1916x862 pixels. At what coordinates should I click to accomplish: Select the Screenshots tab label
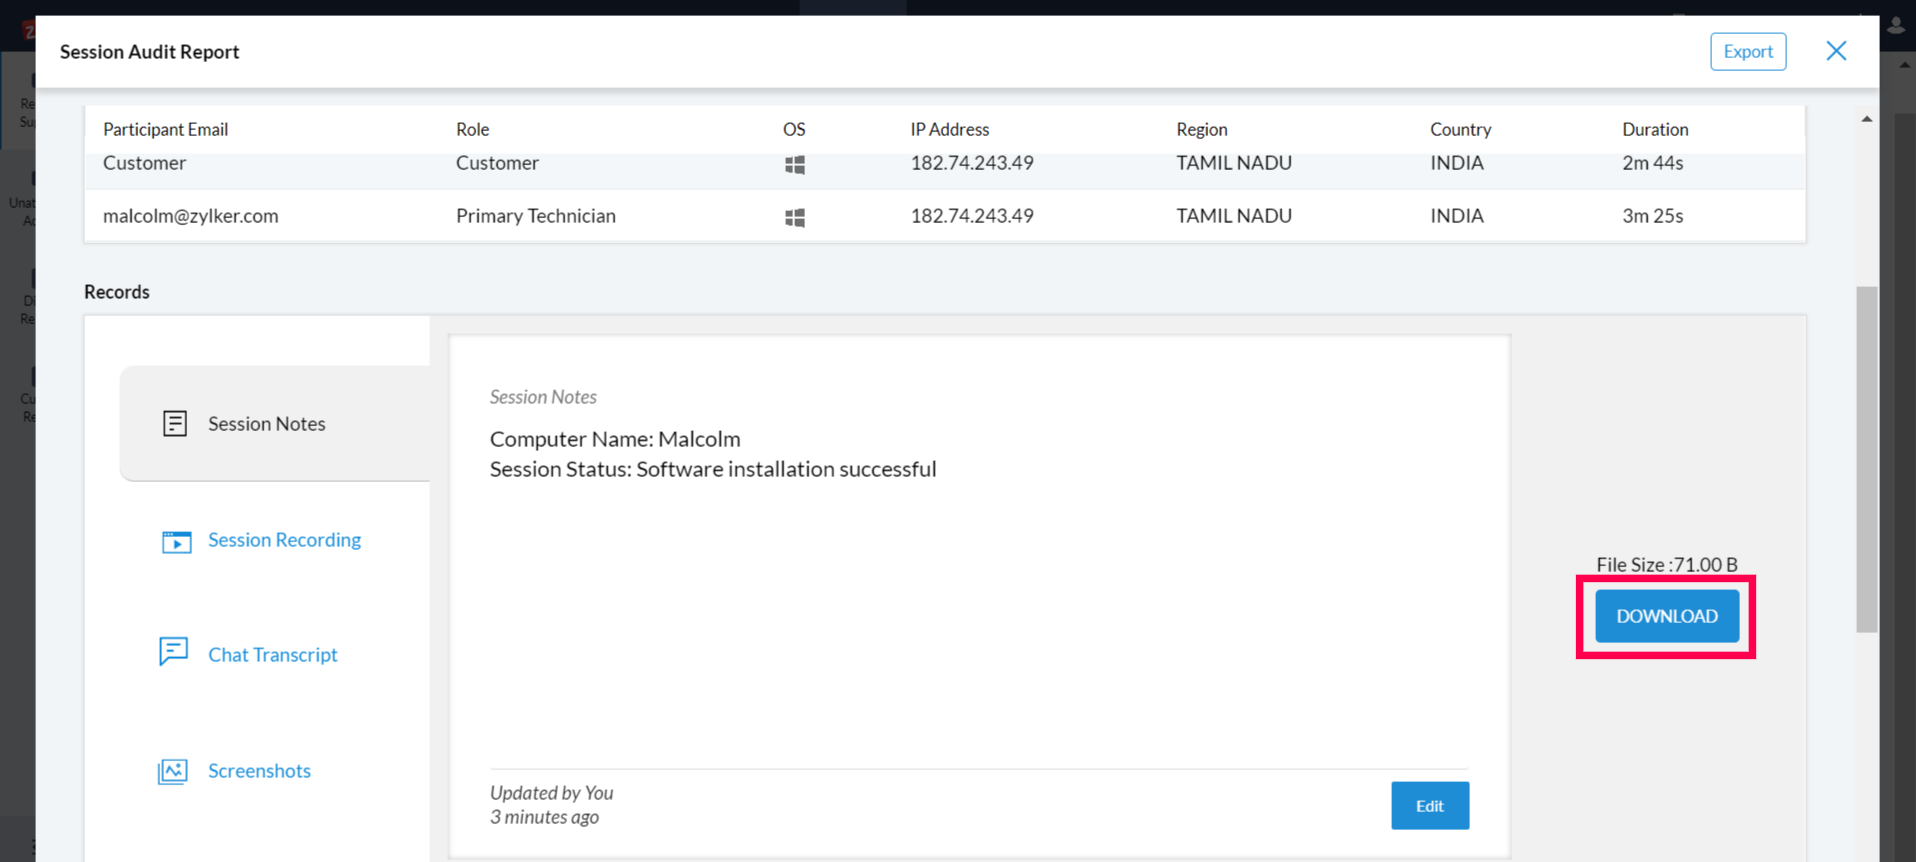[259, 771]
